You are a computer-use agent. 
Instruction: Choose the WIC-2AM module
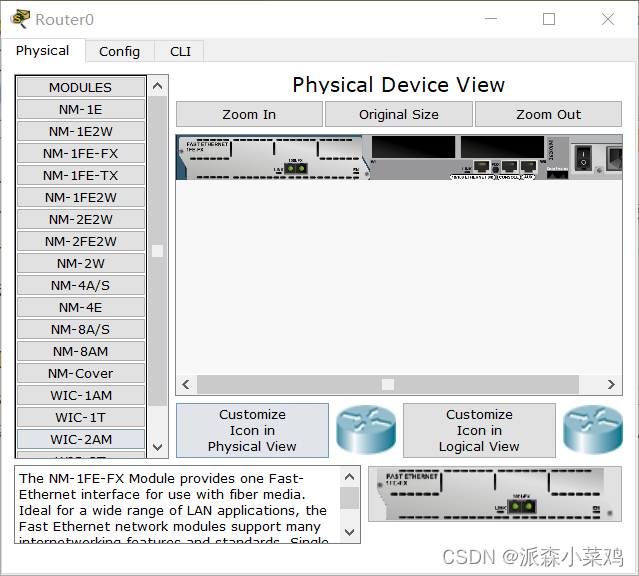tap(81, 439)
